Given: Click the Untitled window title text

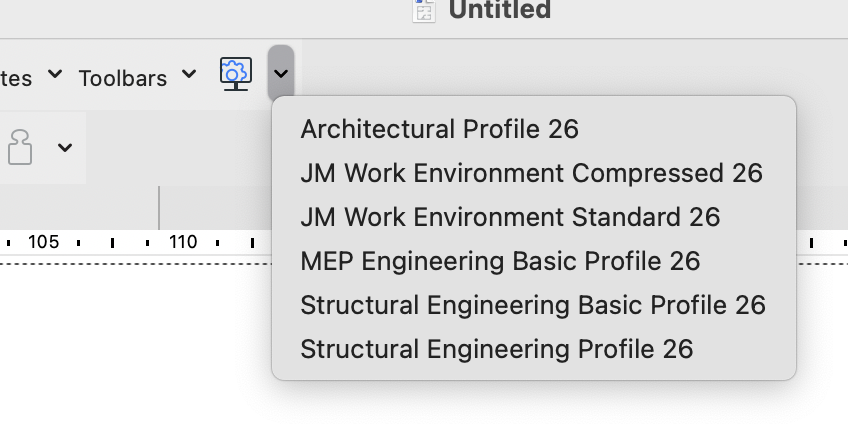Looking at the screenshot, I should click(499, 11).
